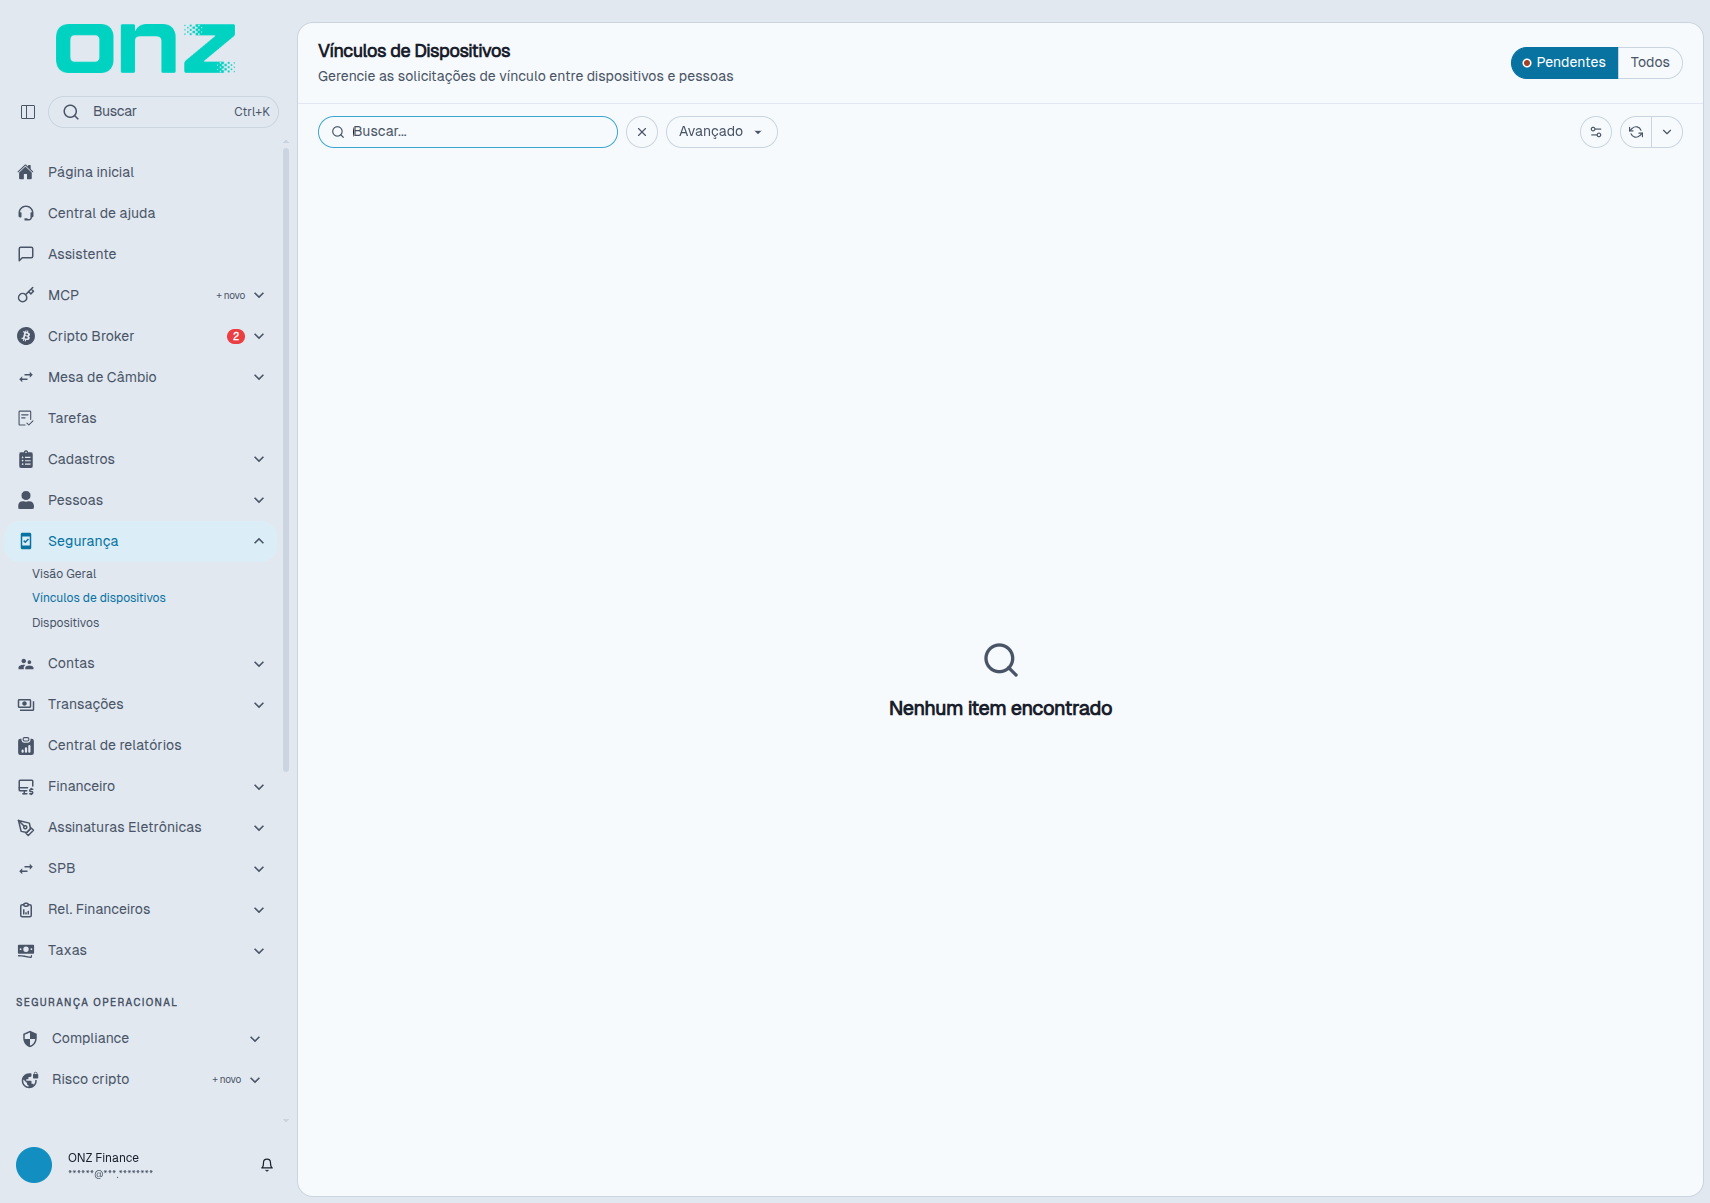Open the Dispositivos submenu item

(x=65, y=623)
